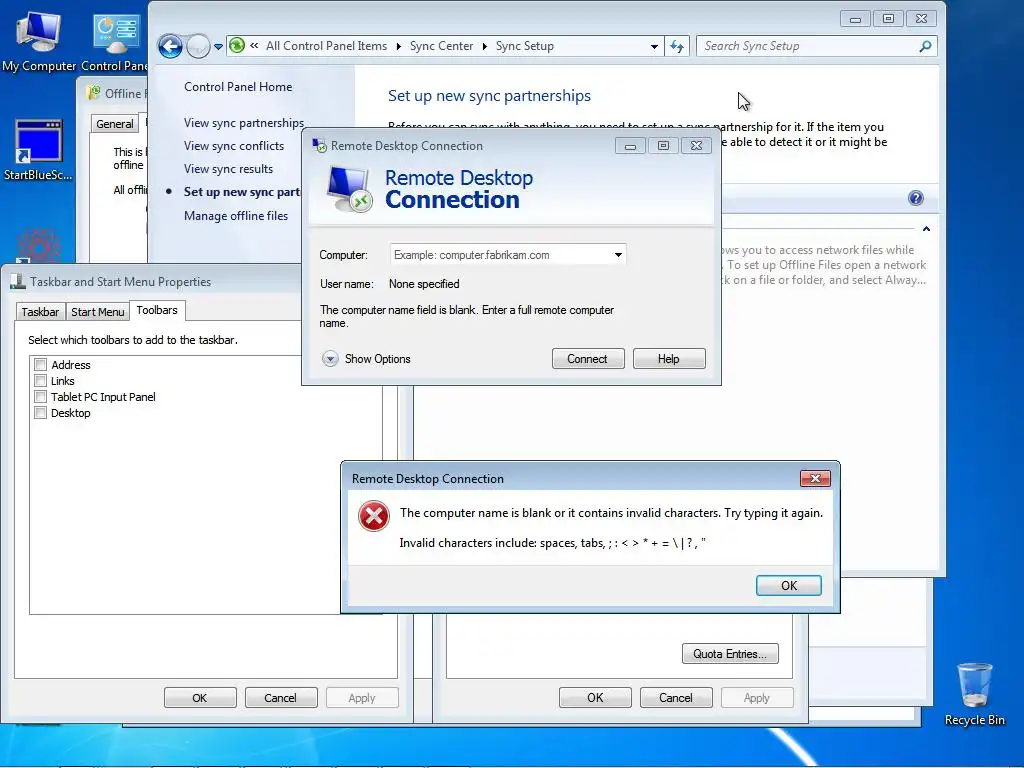The height and width of the screenshot is (768, 1024).
Task: Click 'None specified' user name text
Action: [424, 284]
